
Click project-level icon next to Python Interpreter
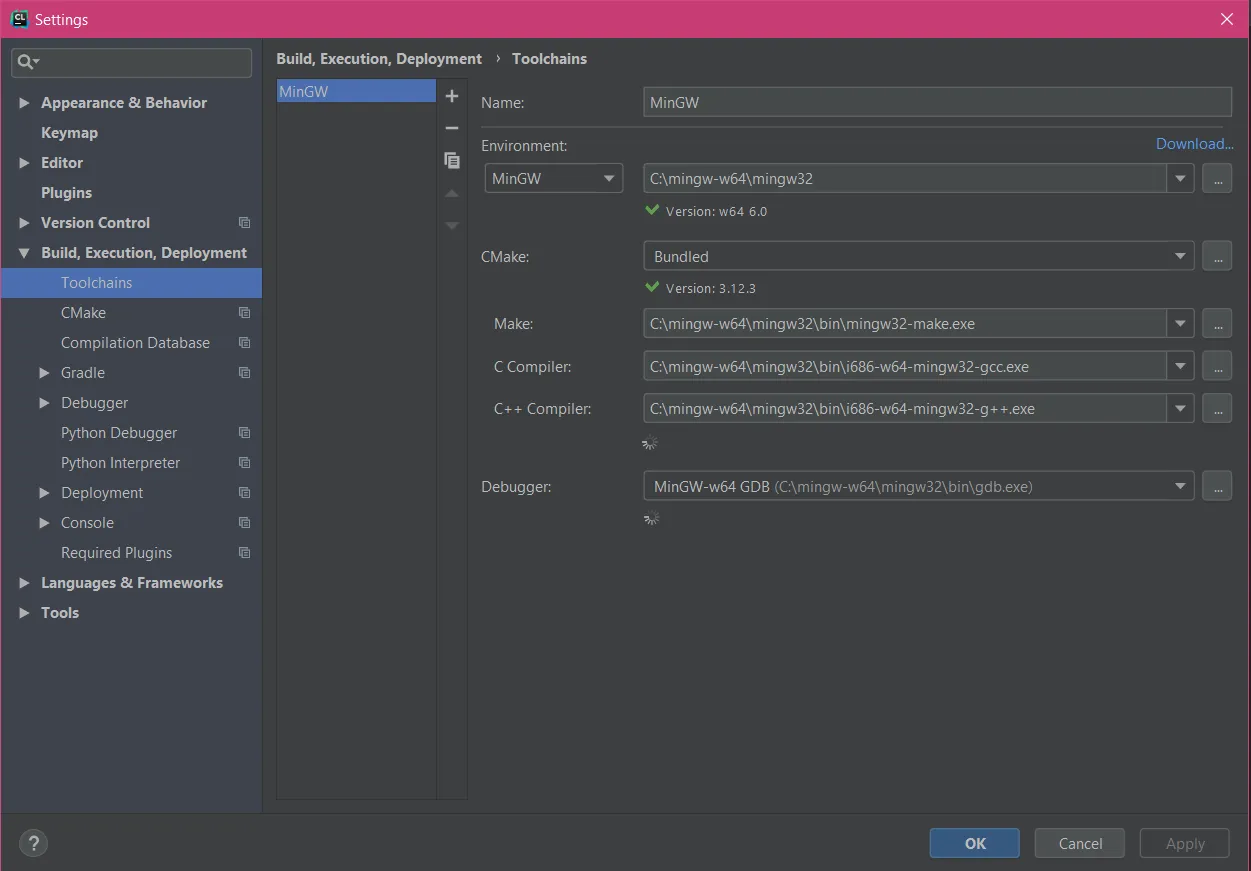[245, 463]
